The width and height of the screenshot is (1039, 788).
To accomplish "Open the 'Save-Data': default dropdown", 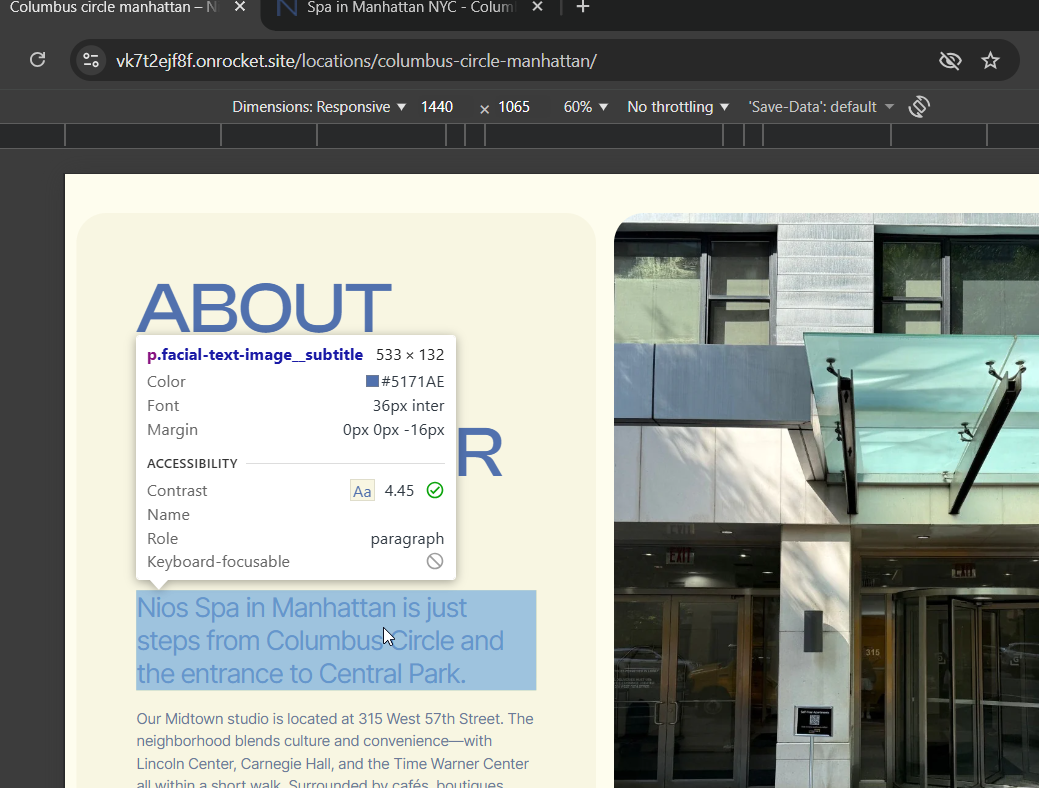I will pyautogui.click(x=820, y=107).
